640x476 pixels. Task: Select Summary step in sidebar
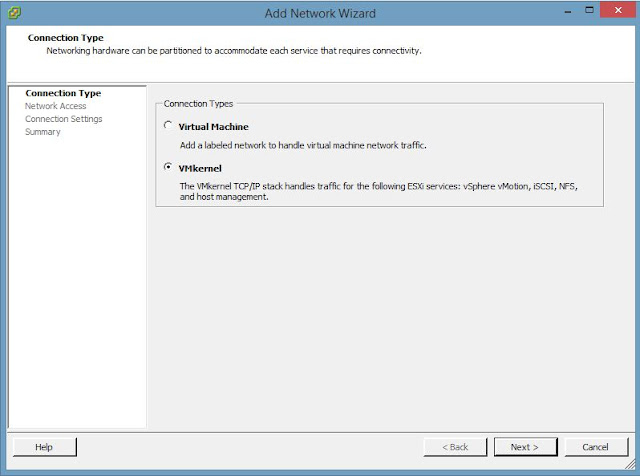click(42, 132)
